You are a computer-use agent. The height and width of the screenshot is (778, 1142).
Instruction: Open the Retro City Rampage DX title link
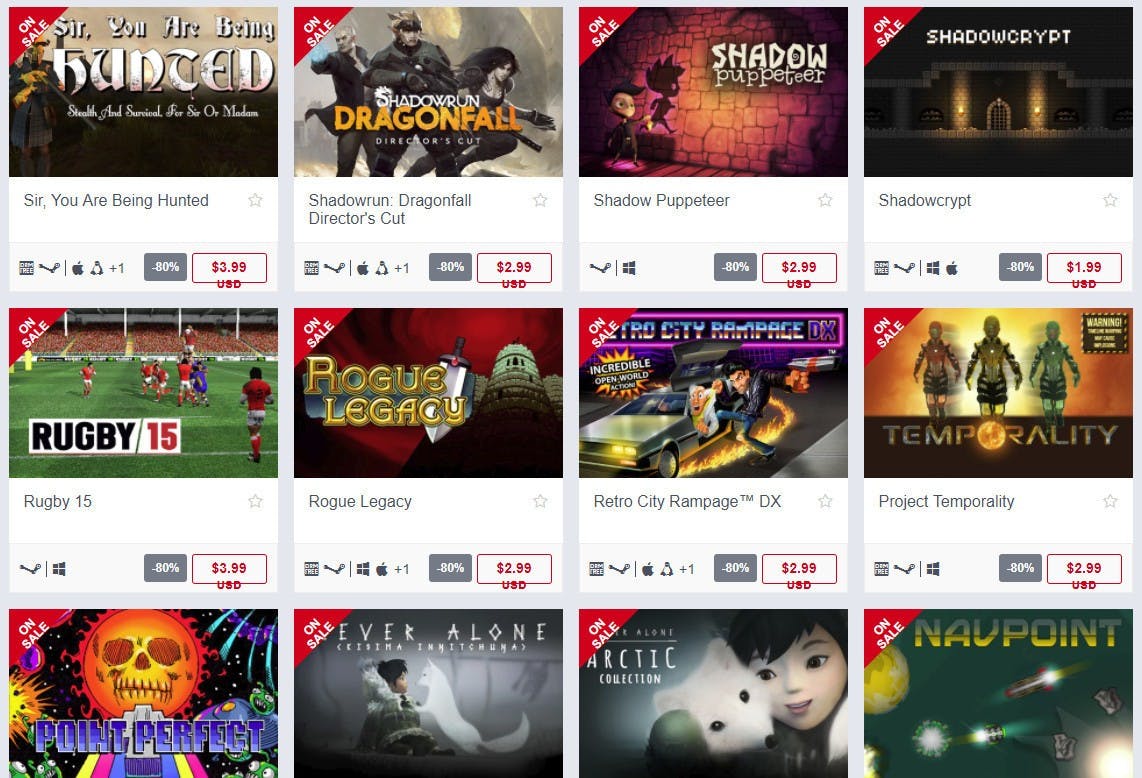(687, 501)
